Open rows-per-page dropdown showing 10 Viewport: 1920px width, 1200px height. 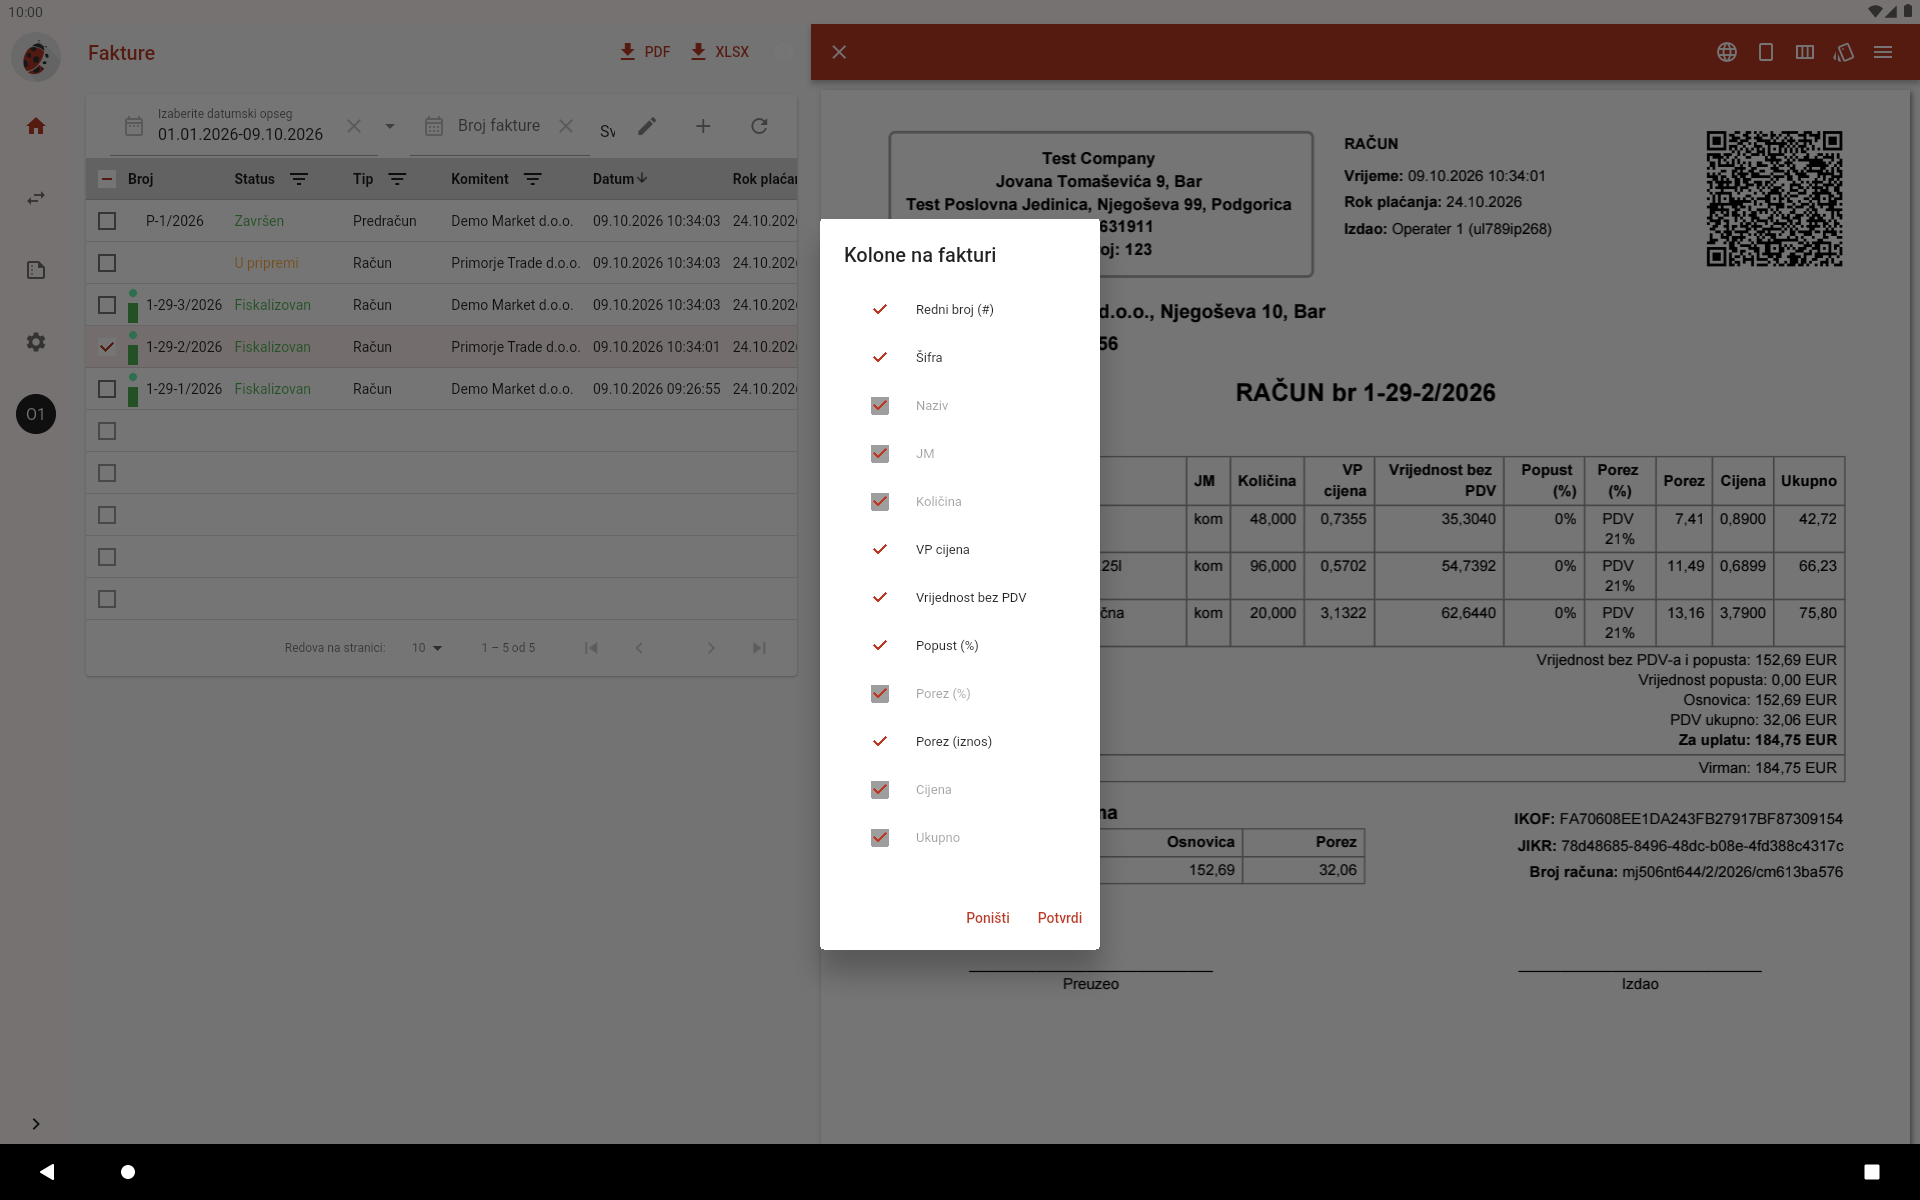coord(427,648)
